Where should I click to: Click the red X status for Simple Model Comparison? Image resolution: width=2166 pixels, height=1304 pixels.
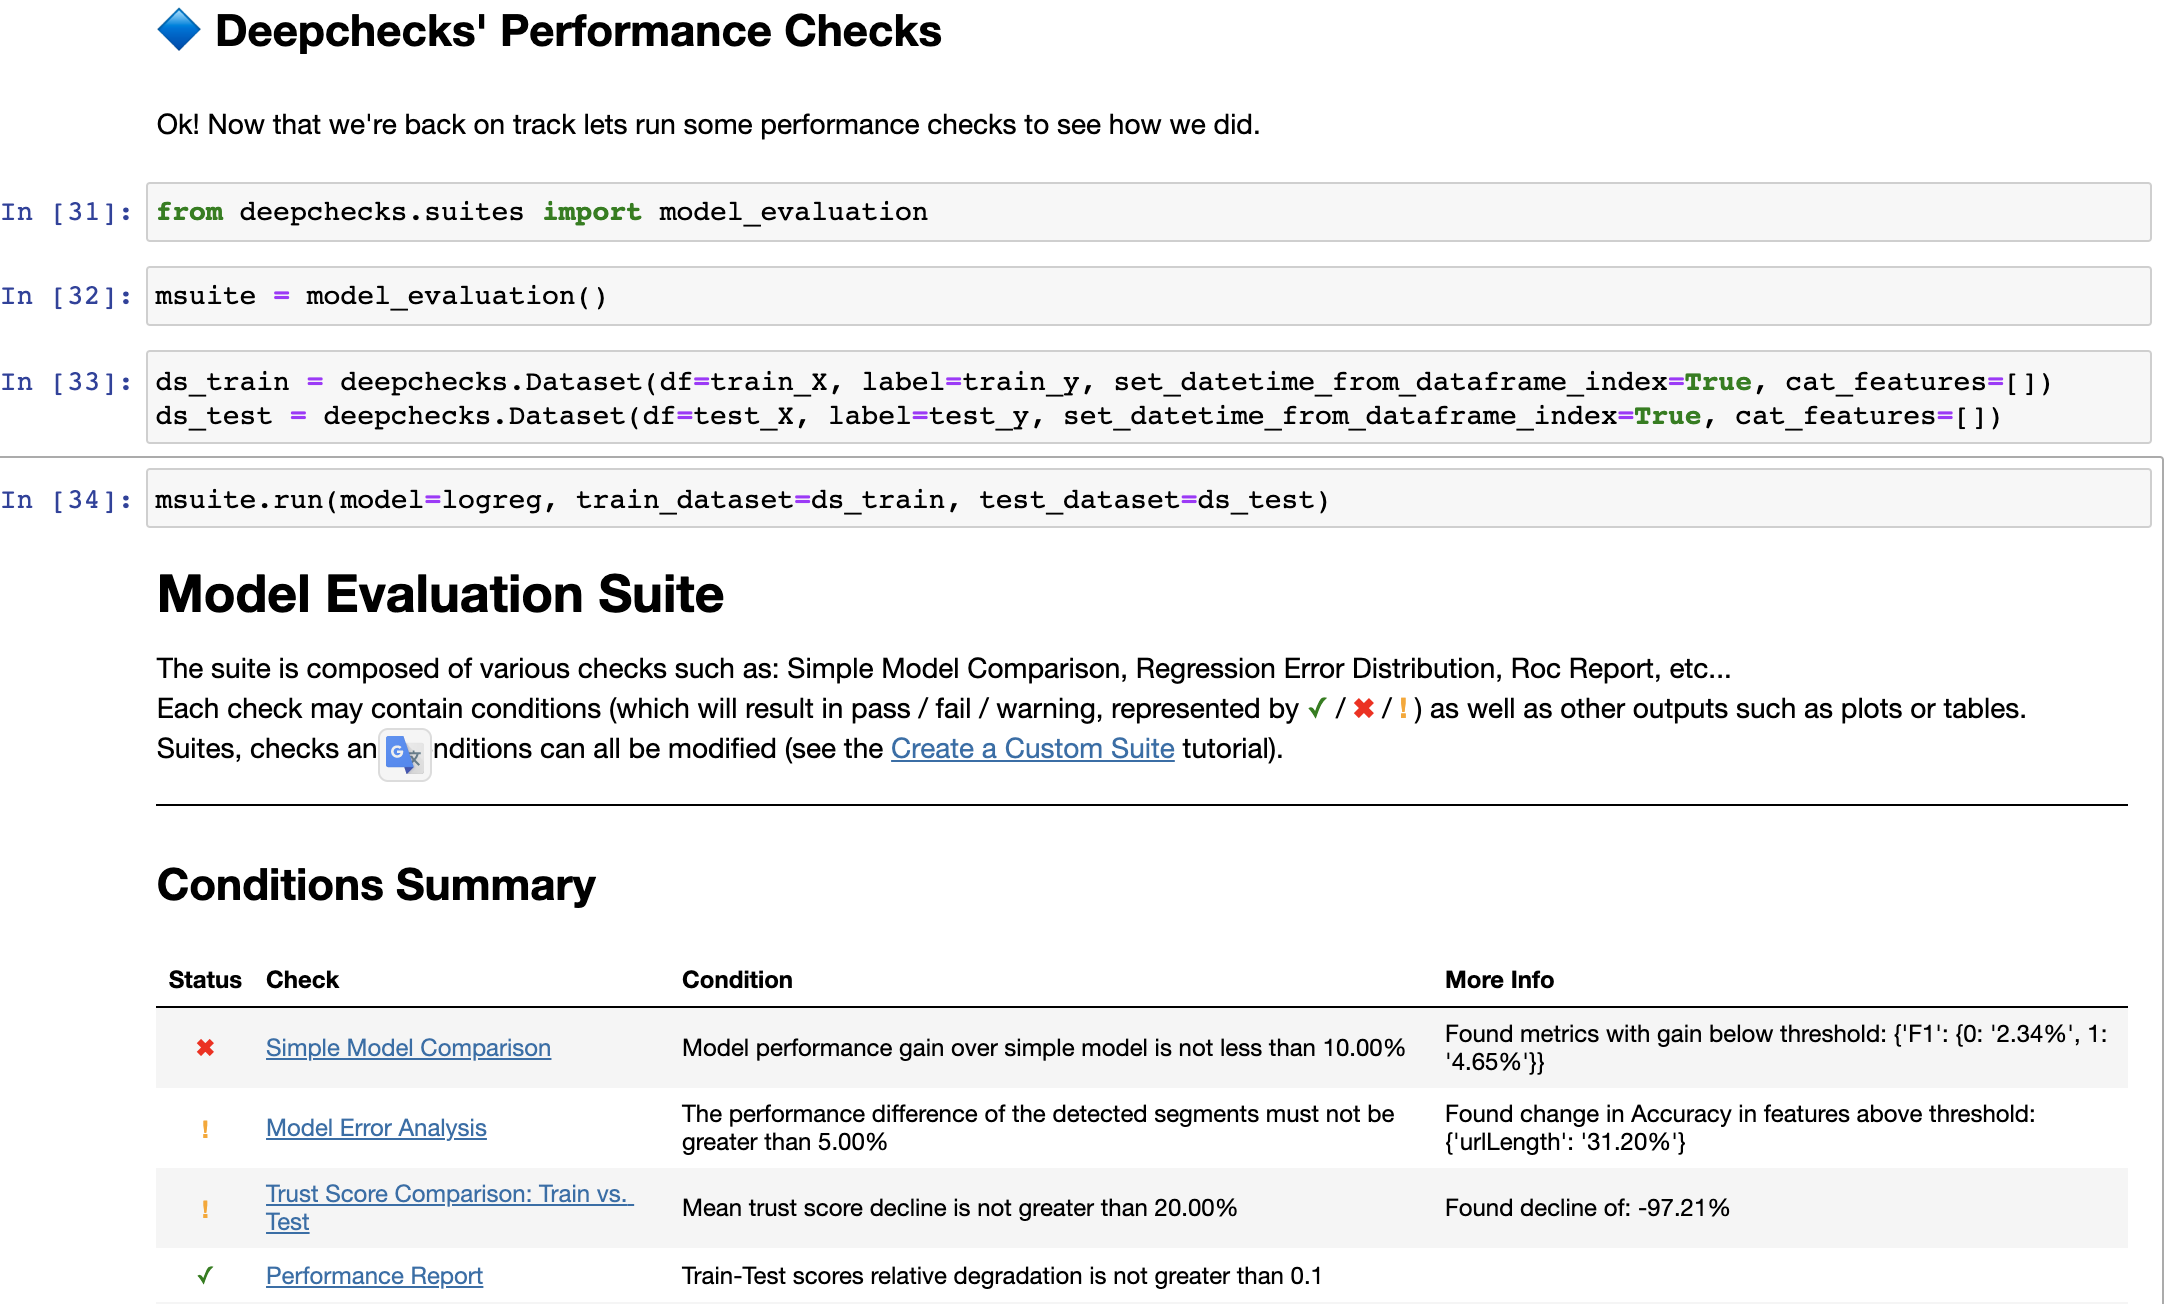205,1048
